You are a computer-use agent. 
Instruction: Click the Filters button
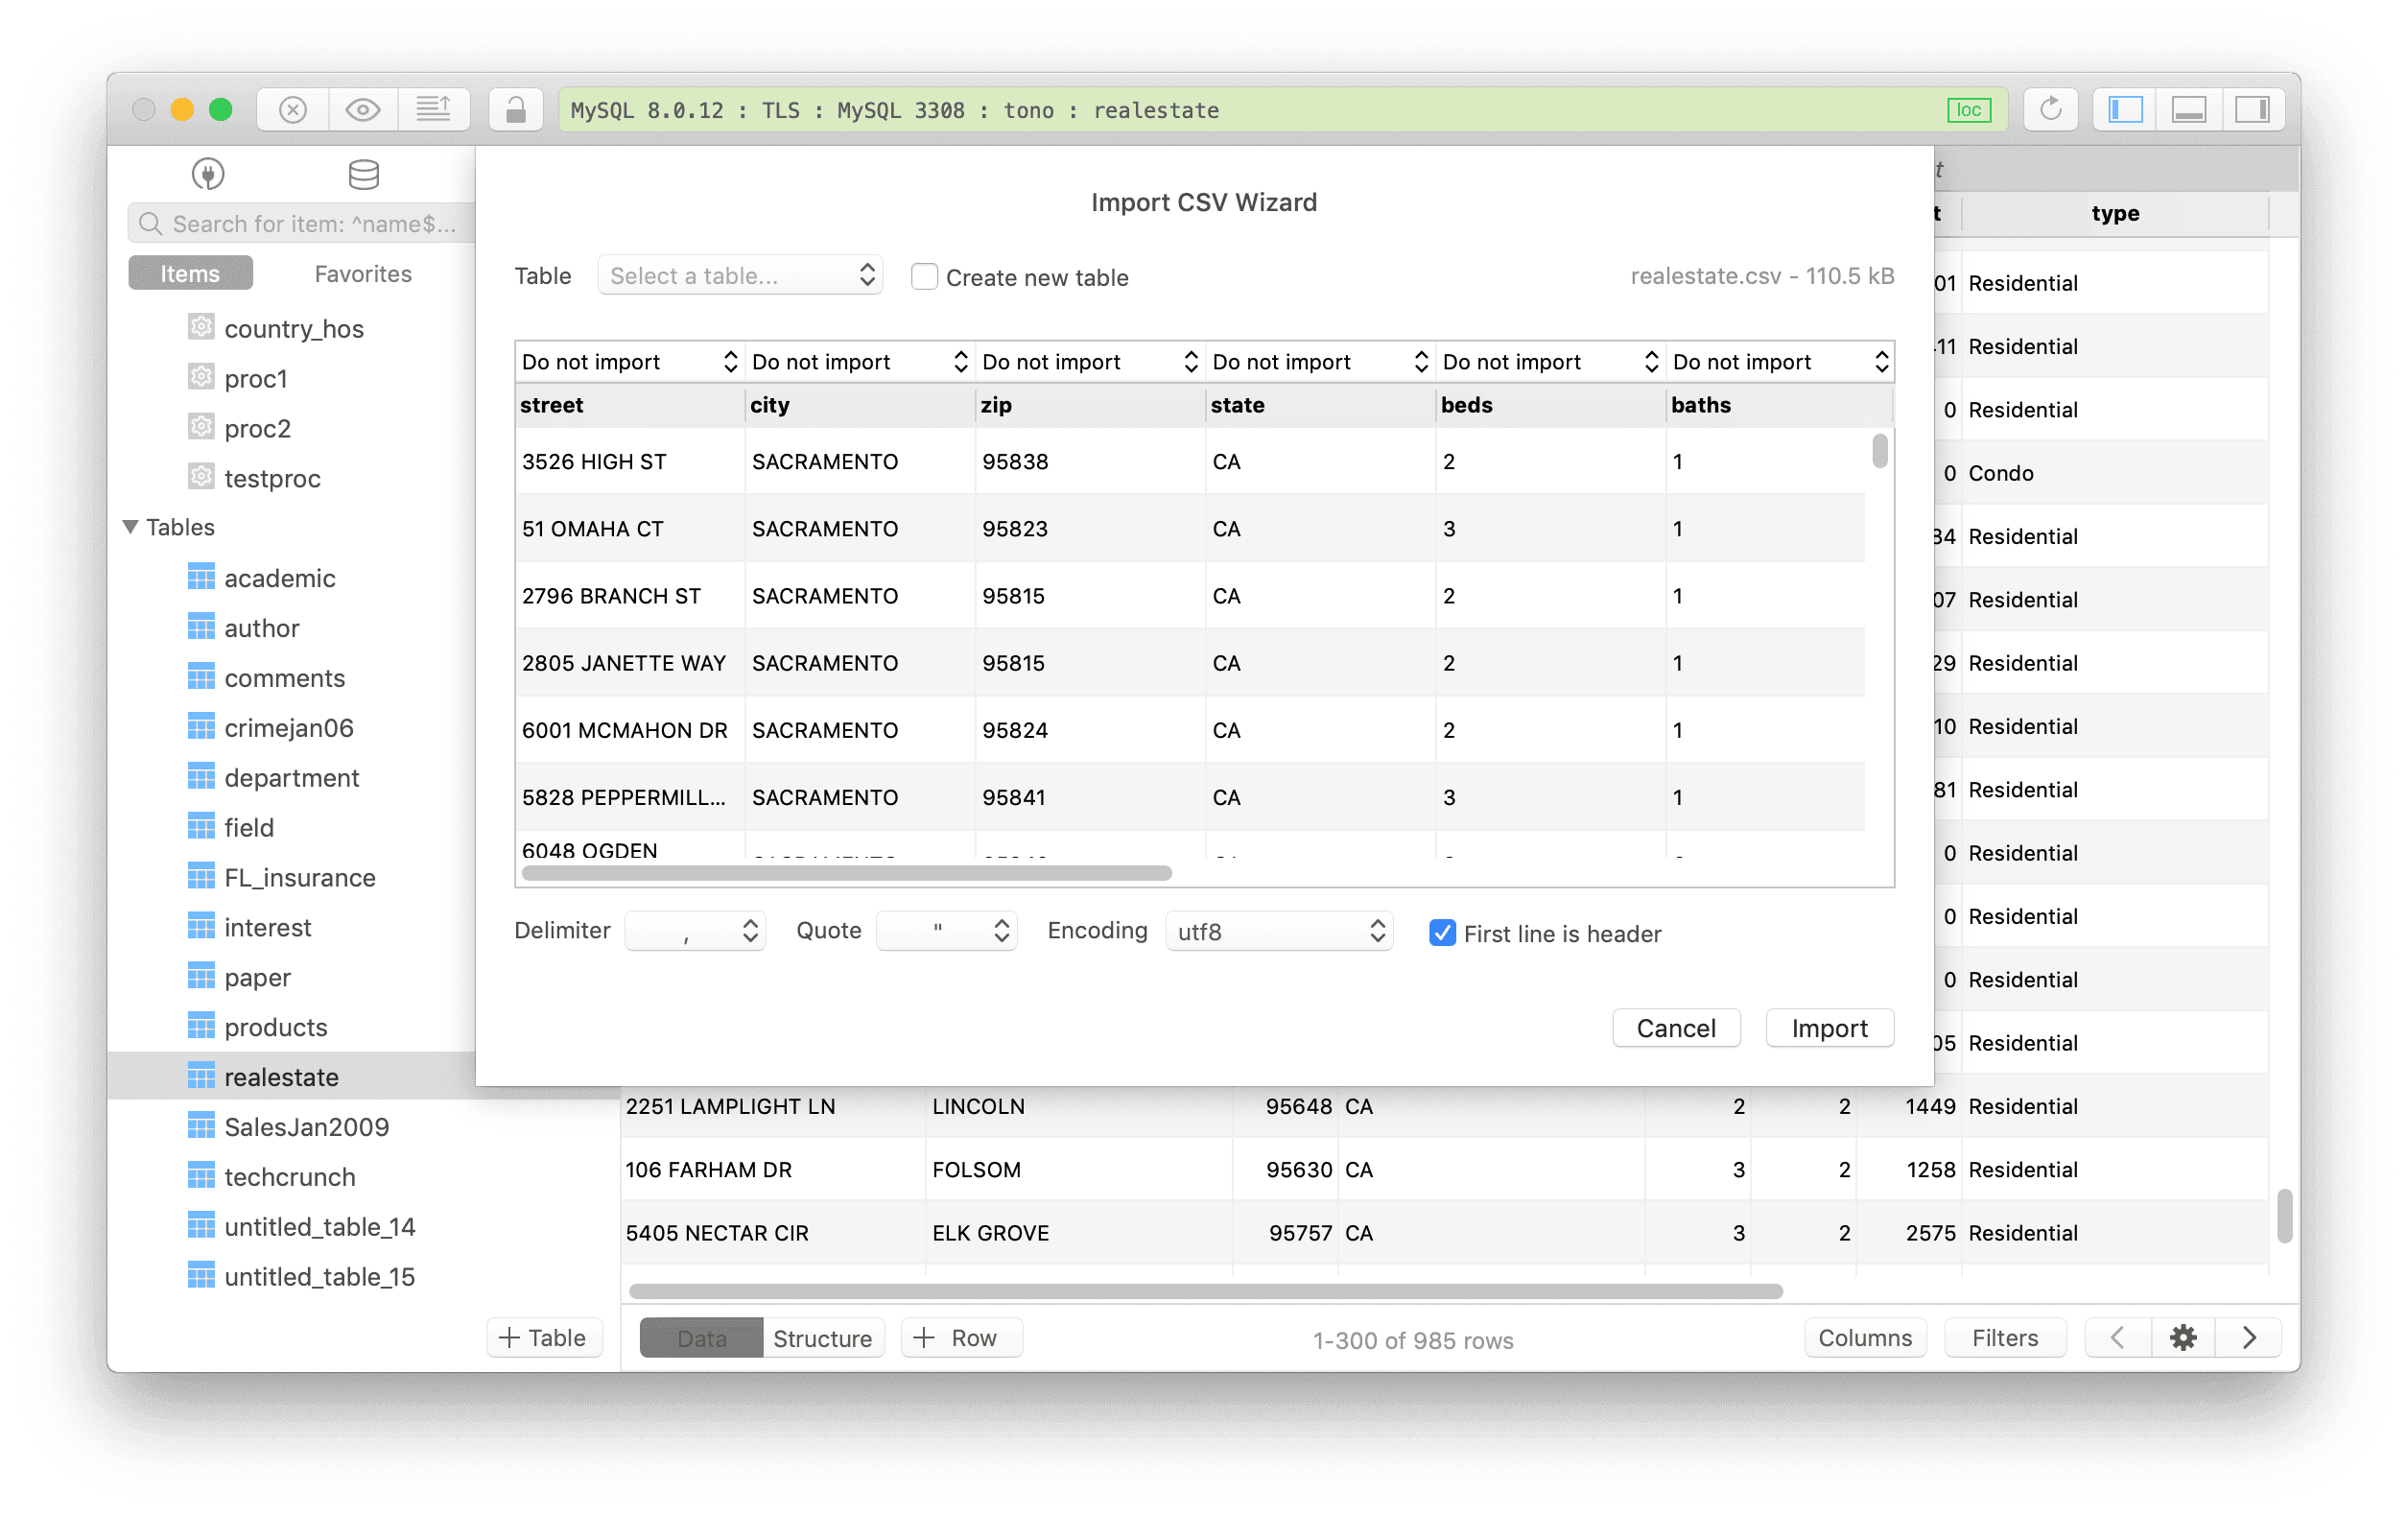[x=2005, y=1337]
